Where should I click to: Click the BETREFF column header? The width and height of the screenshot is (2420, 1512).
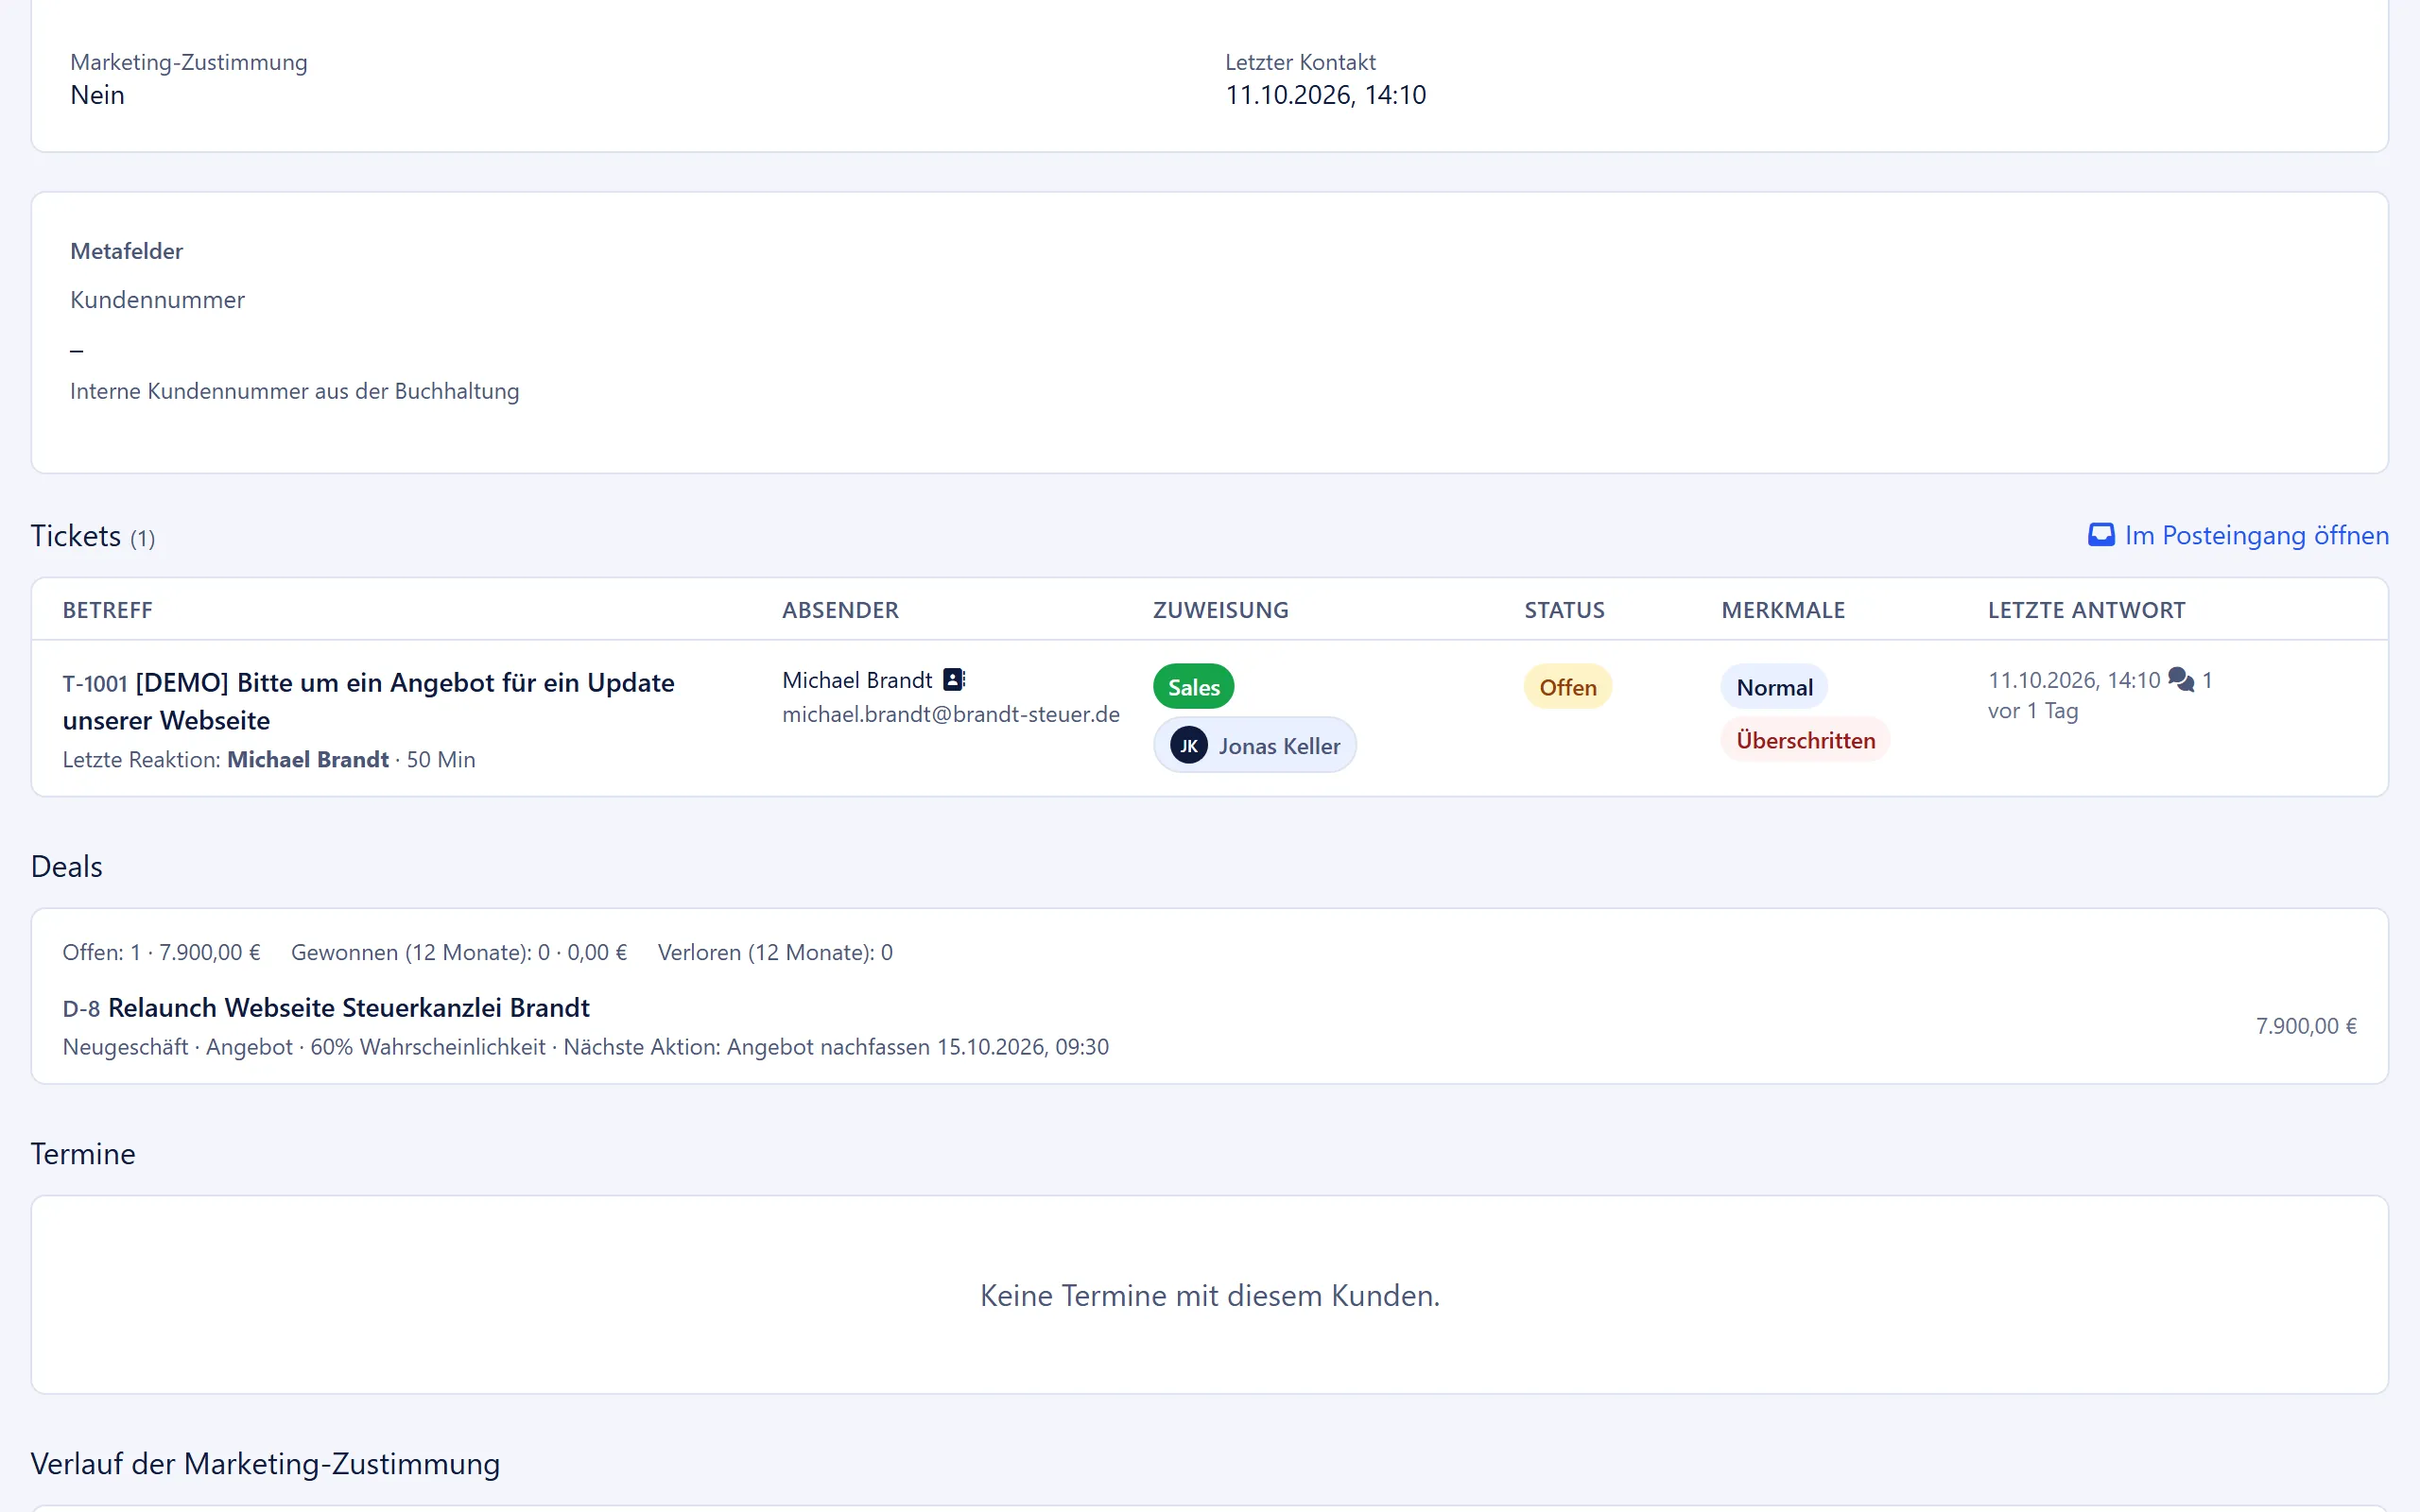107,610
